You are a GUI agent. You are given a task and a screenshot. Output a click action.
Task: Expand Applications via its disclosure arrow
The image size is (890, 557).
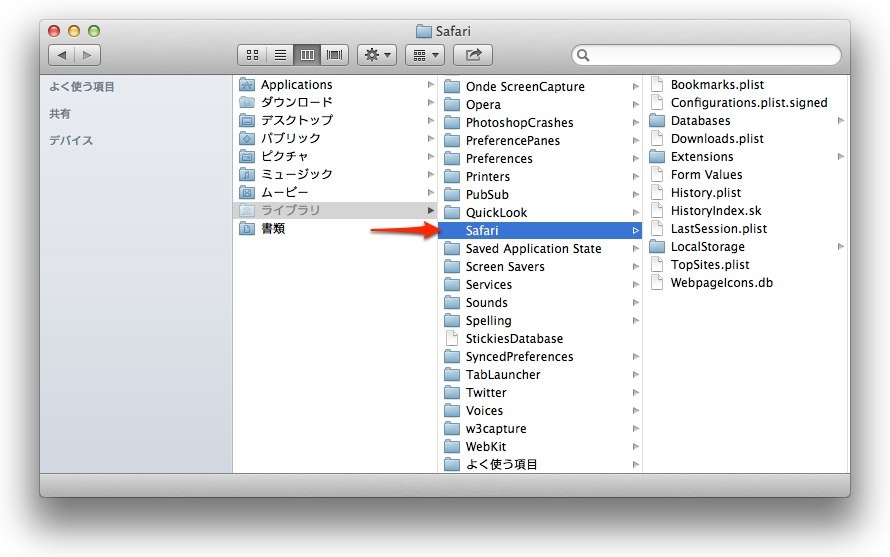click(431, 85)
